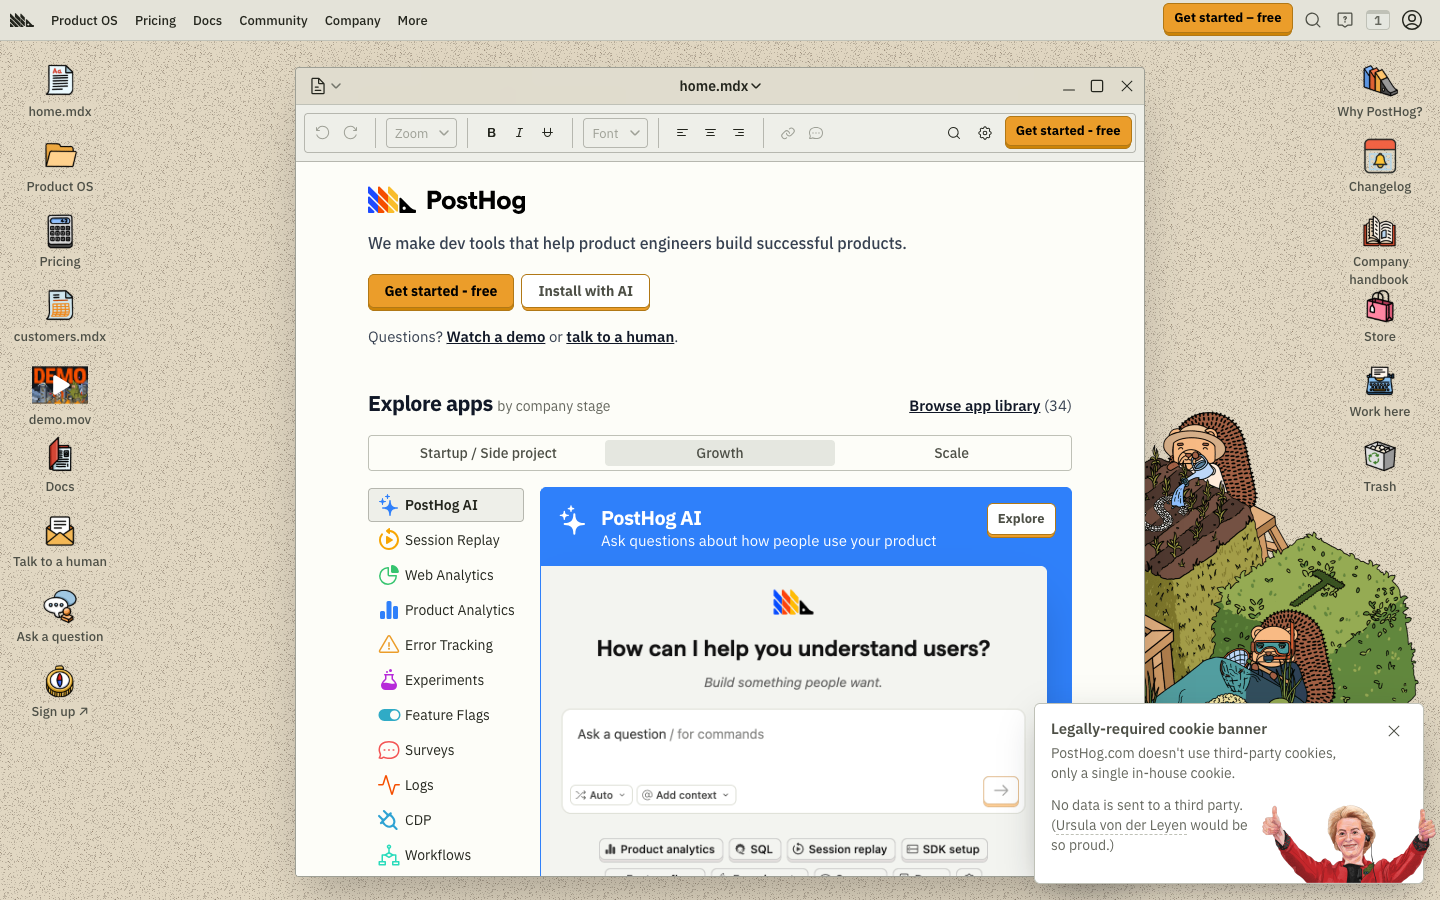Switch to the Scale company stage
The height and width of the screenshot is (900, 1440).
click(x=951, y=453)
